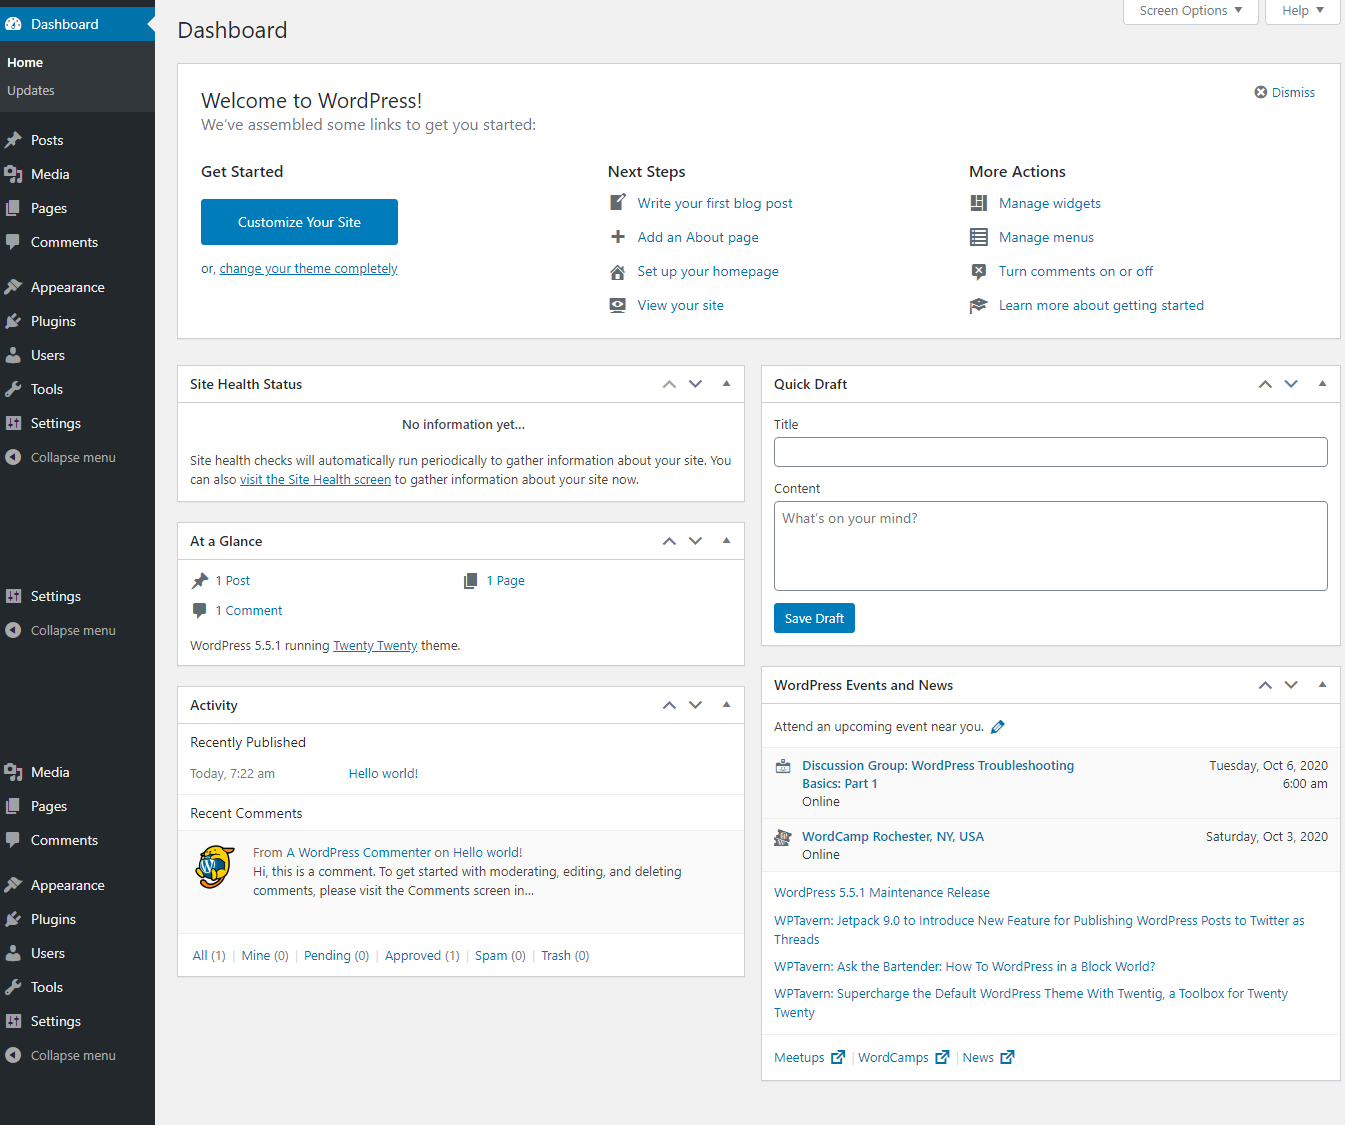Filter comments by Spam (0)
The image size is (1345, 1125).
pyautogui.click(x=500, y=956)
